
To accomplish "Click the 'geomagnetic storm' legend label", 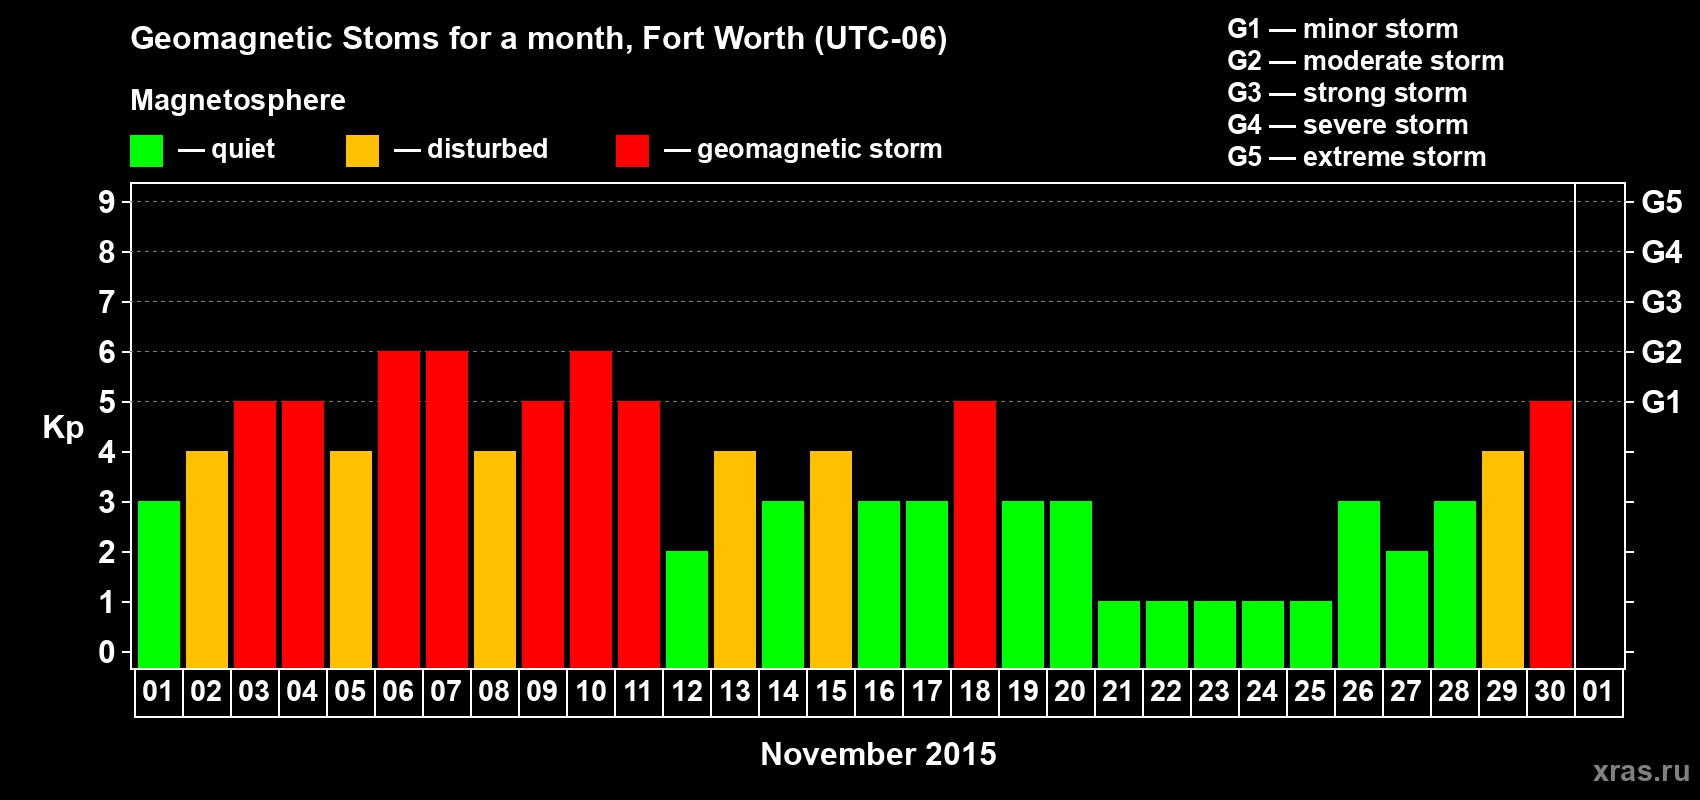I will [819, 149].
